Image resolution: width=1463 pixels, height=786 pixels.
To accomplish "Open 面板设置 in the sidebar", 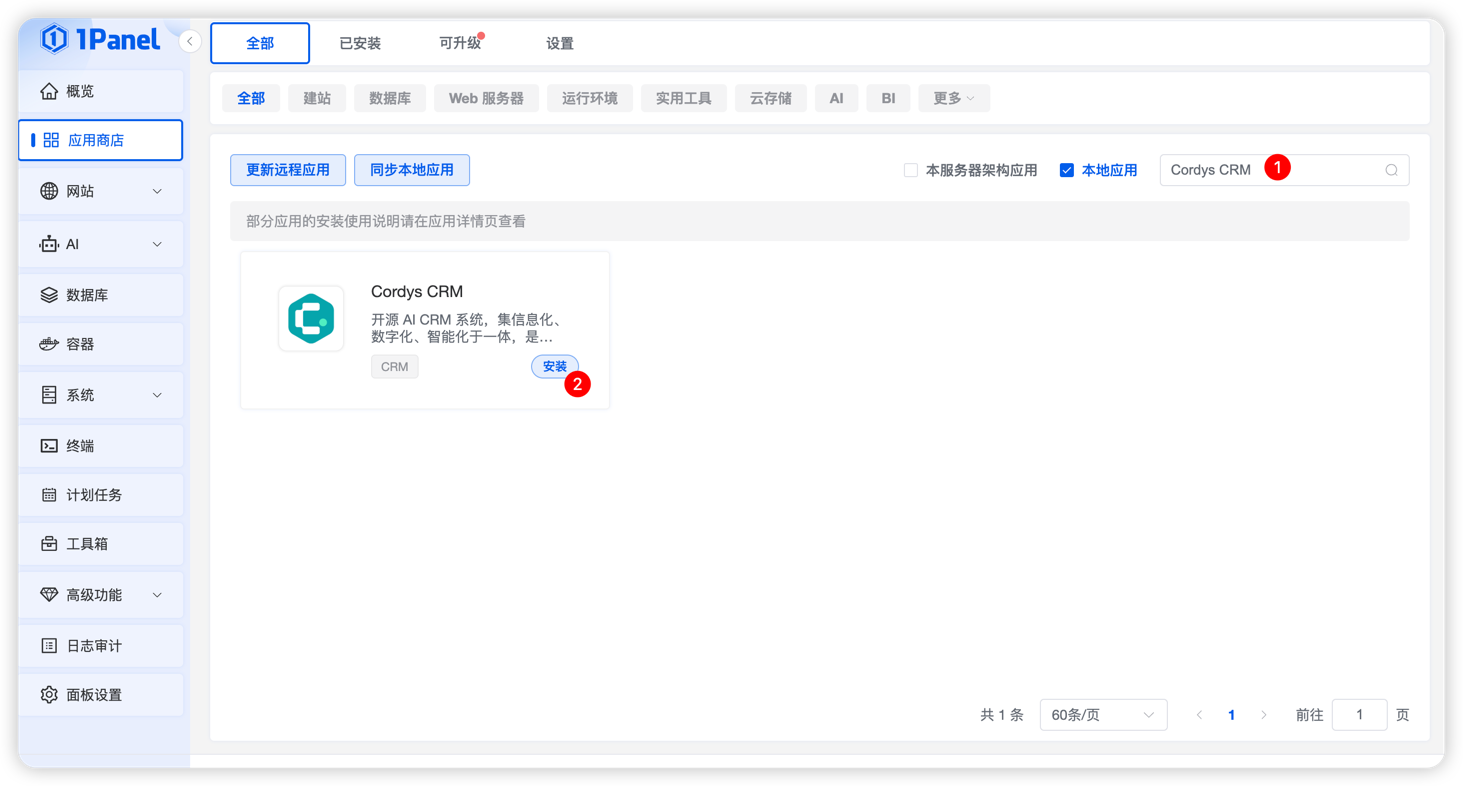I will [x=100, y=695].
